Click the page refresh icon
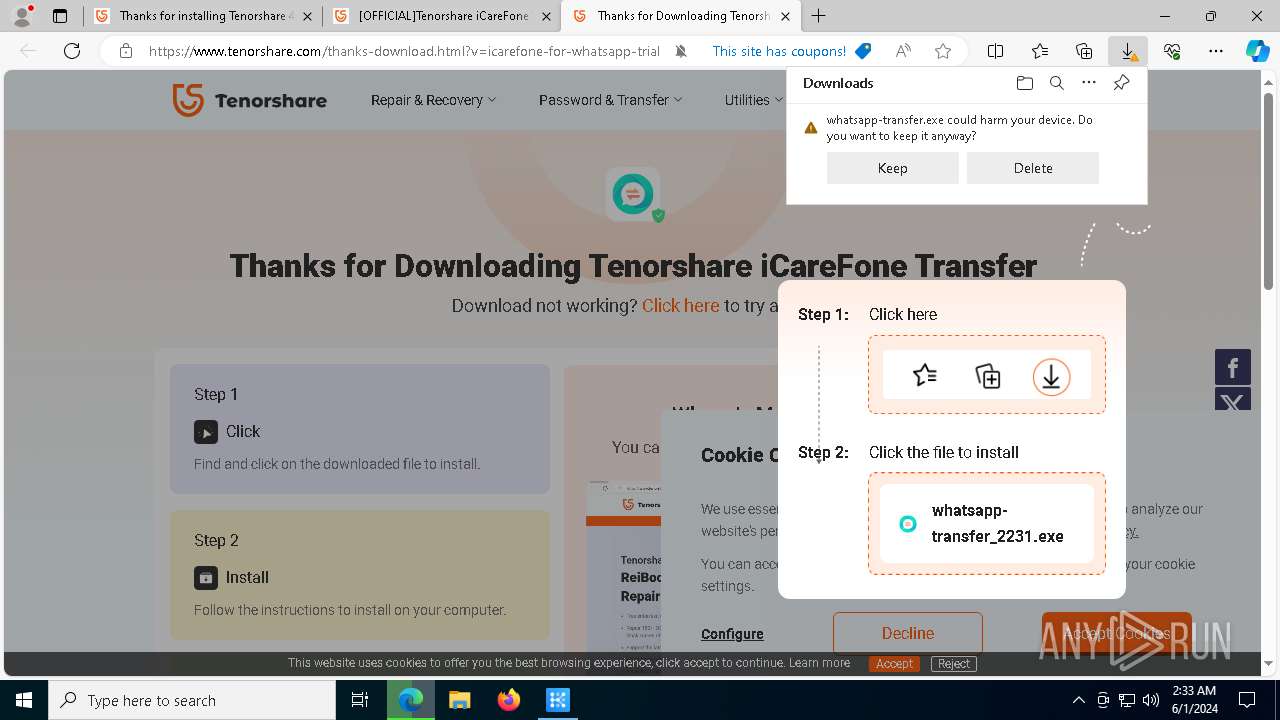This screenshot has height=720, width=1280. [x=72, y=51]
